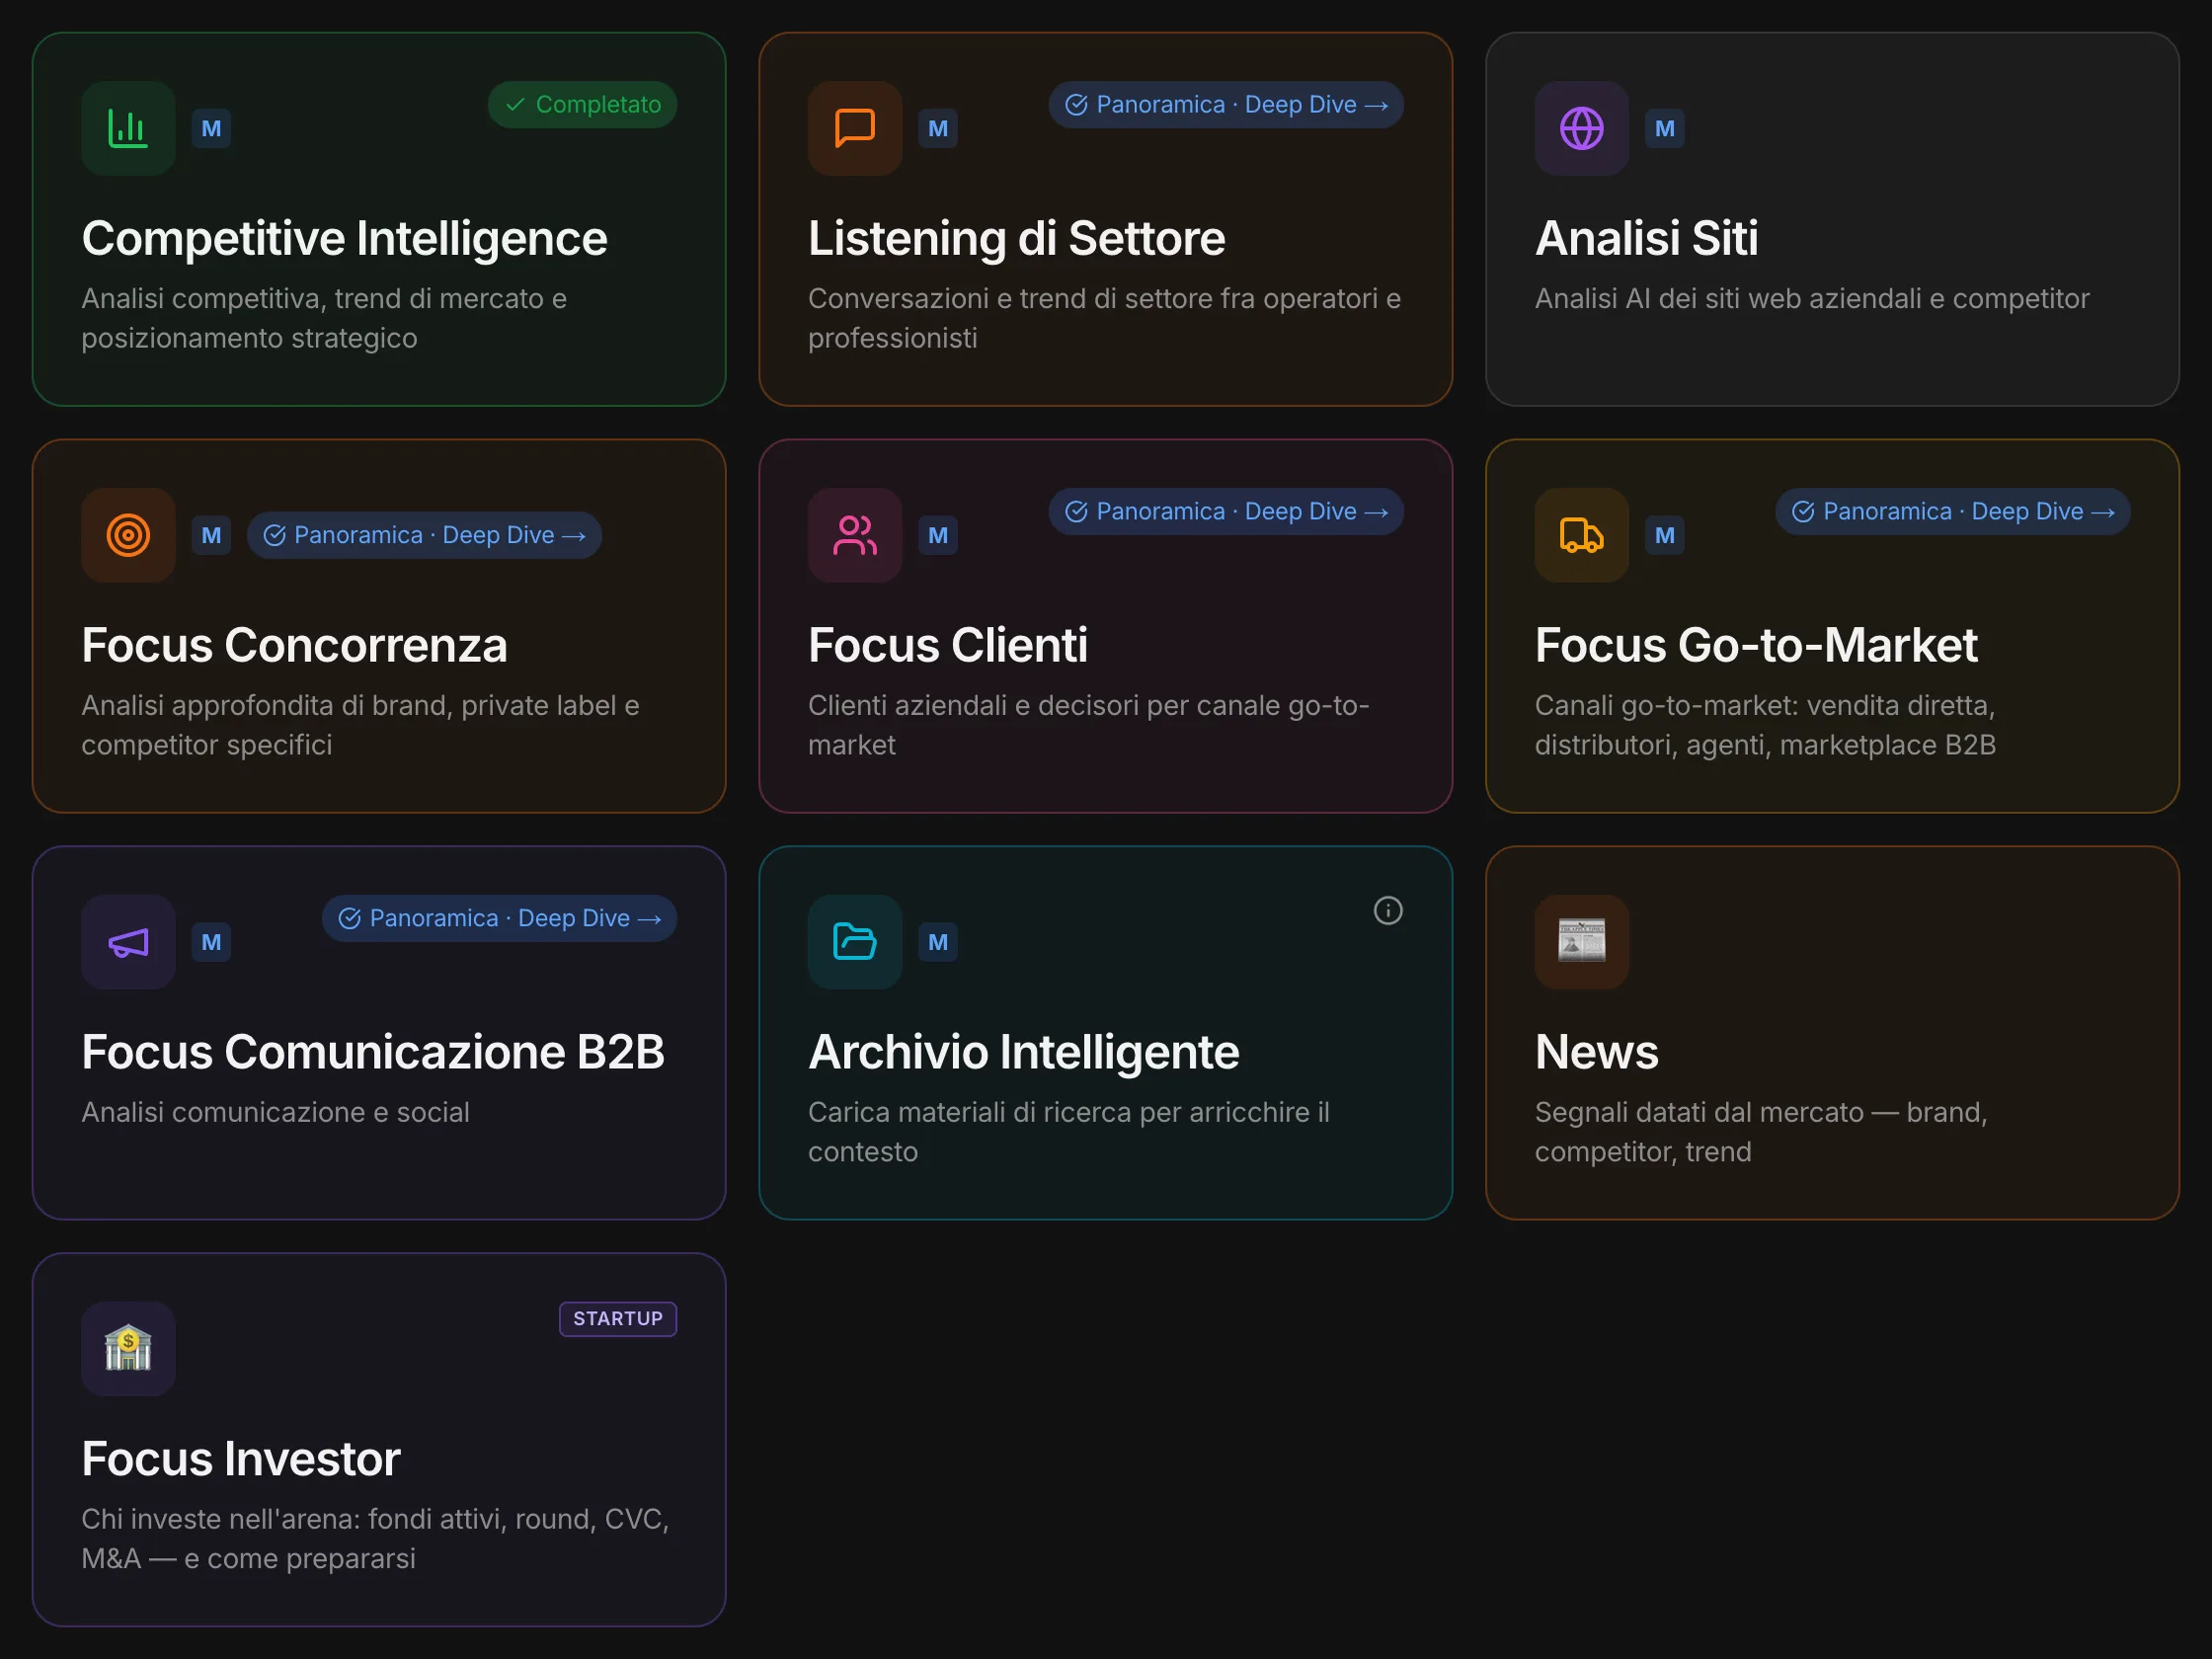Open the Focus Go-to-Market title

pyautogui.click(x=1757, y=646)
